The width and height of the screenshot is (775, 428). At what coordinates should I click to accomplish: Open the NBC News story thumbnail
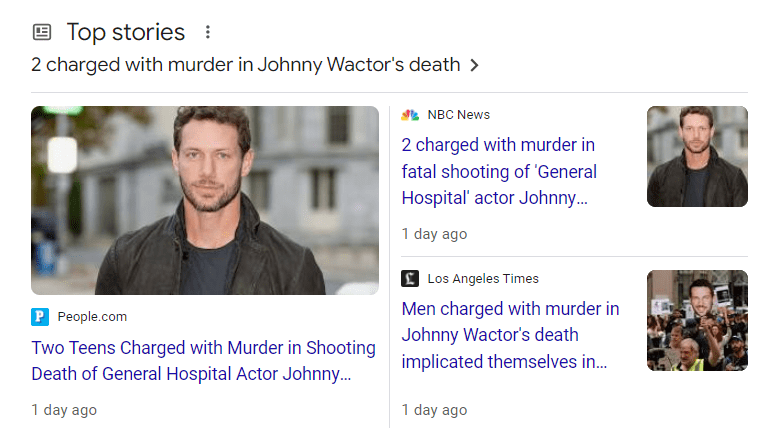(x=697, y=156)
